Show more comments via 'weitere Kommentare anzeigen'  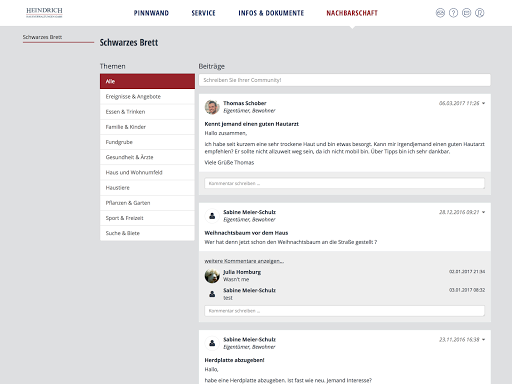click(244, 261)
